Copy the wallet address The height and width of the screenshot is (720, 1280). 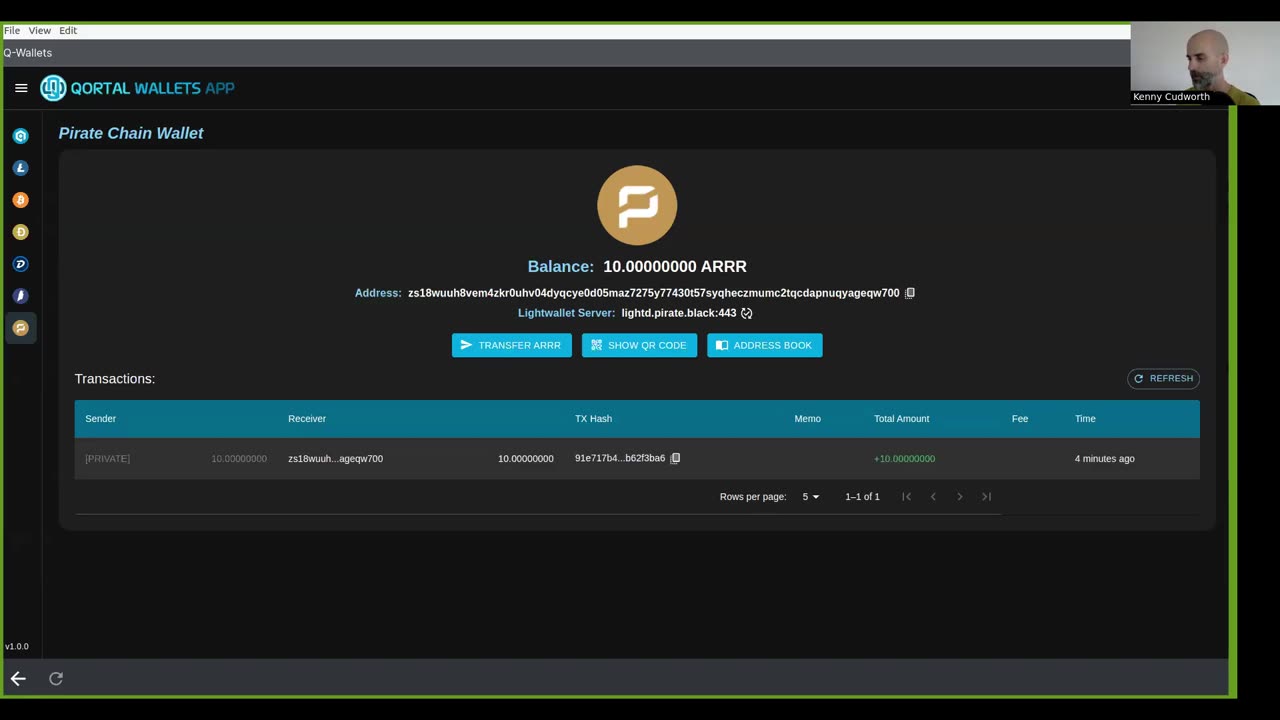pyautogui.click(x=910, y=293)
